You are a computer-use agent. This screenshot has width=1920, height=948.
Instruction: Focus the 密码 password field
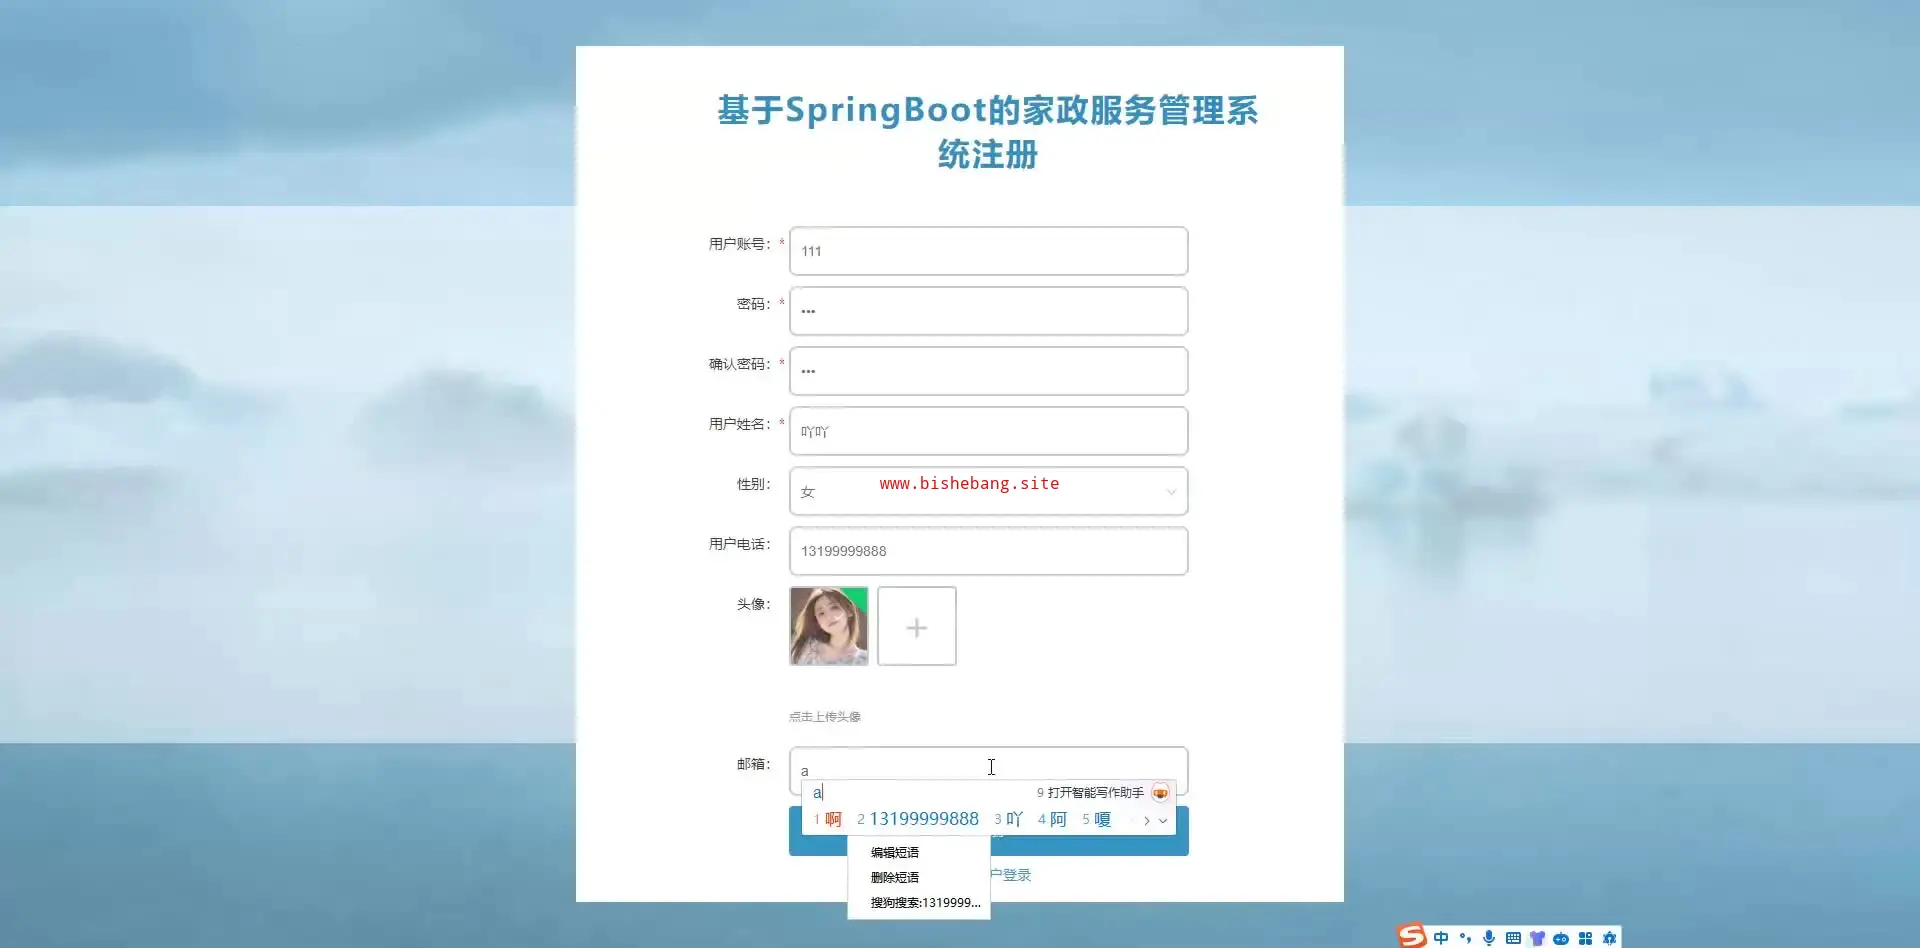[988, 311]
